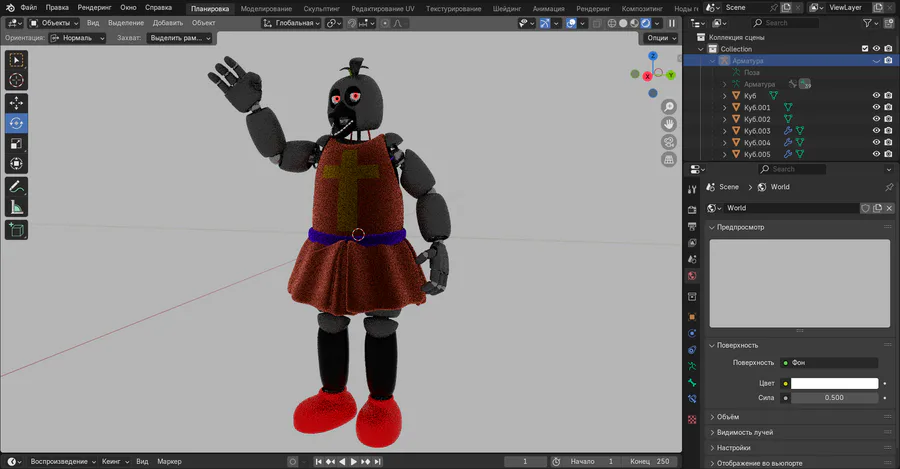Switch to wireframe shading mode

pyautogui.click(x=612, y=23)
